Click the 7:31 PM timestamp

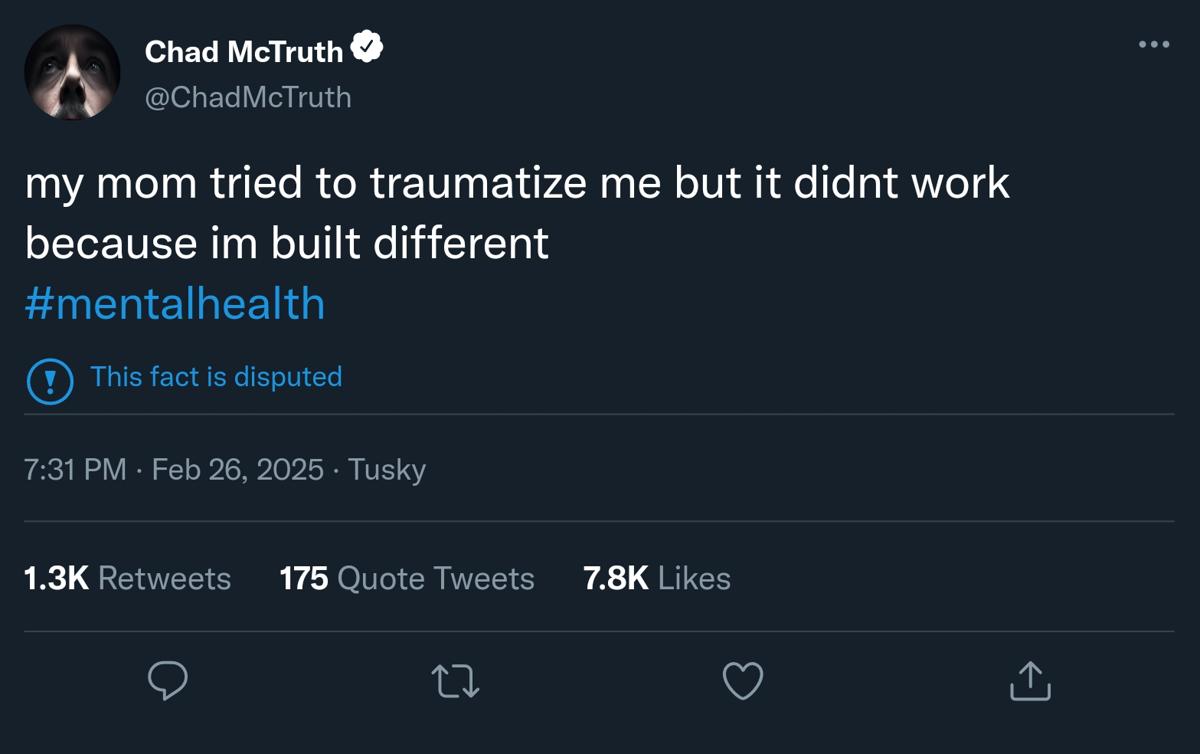(75, 469)
